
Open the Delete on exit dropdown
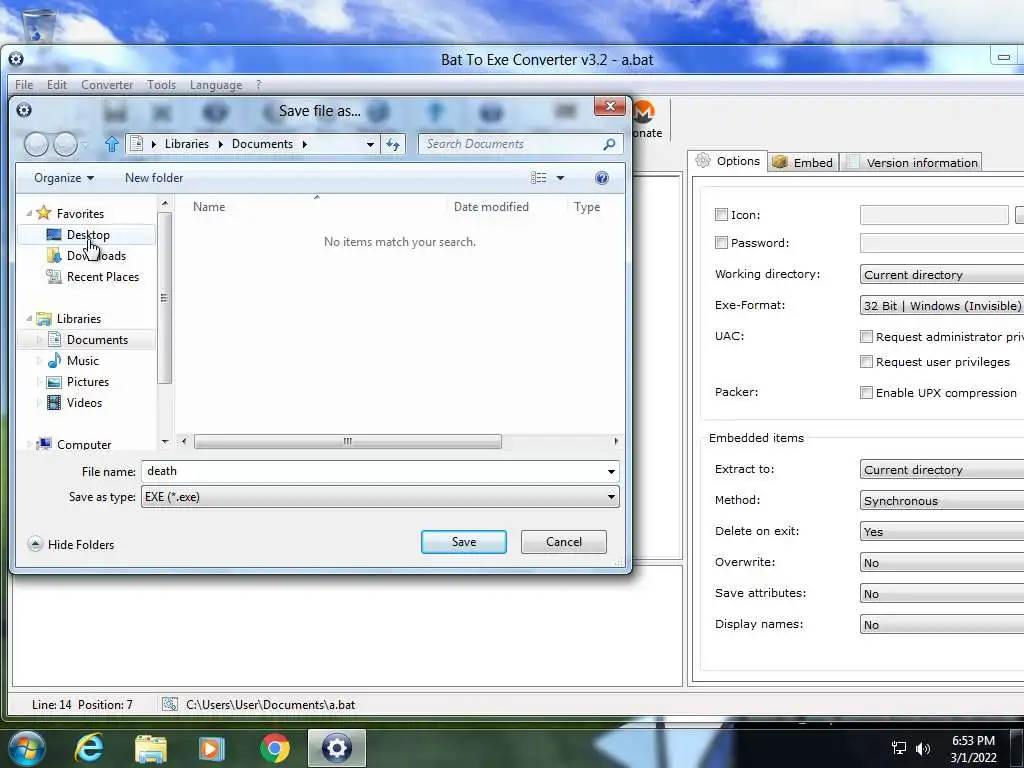tap(942, 532)
